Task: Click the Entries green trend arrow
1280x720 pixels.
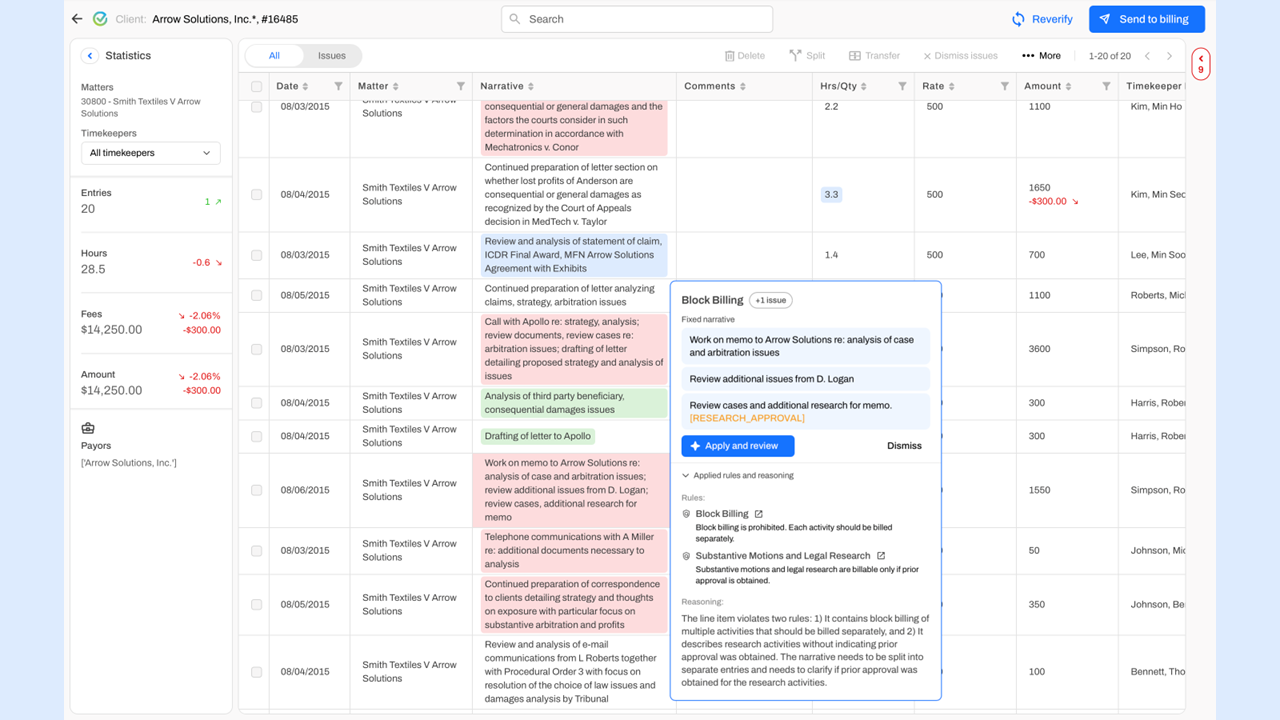Action: click(x=218, y=202)
